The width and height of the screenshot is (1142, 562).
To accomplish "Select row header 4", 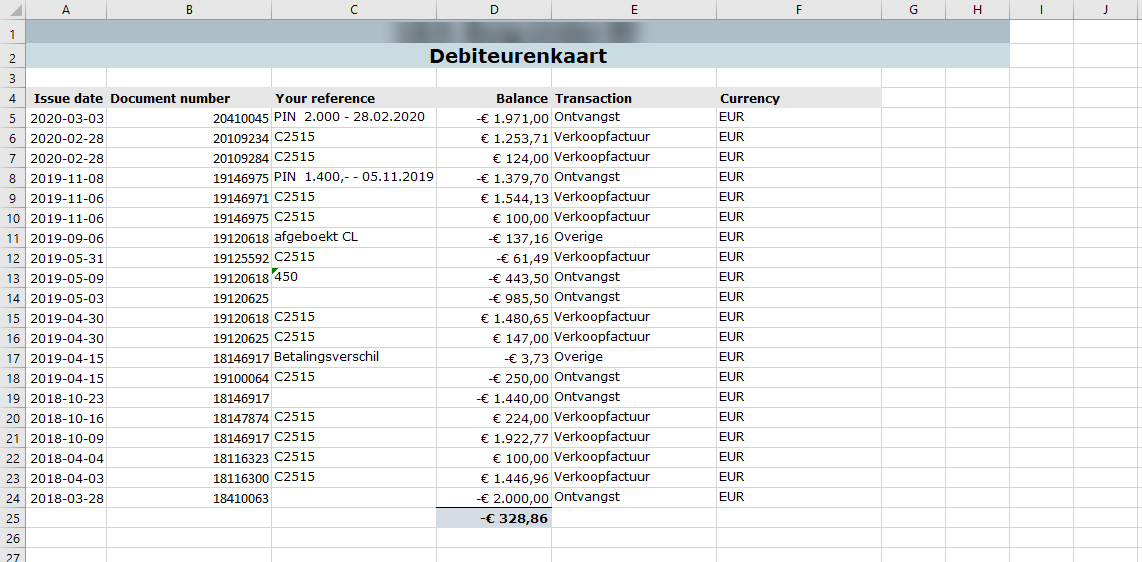I will pyautogui.click(x=13, y=98).
